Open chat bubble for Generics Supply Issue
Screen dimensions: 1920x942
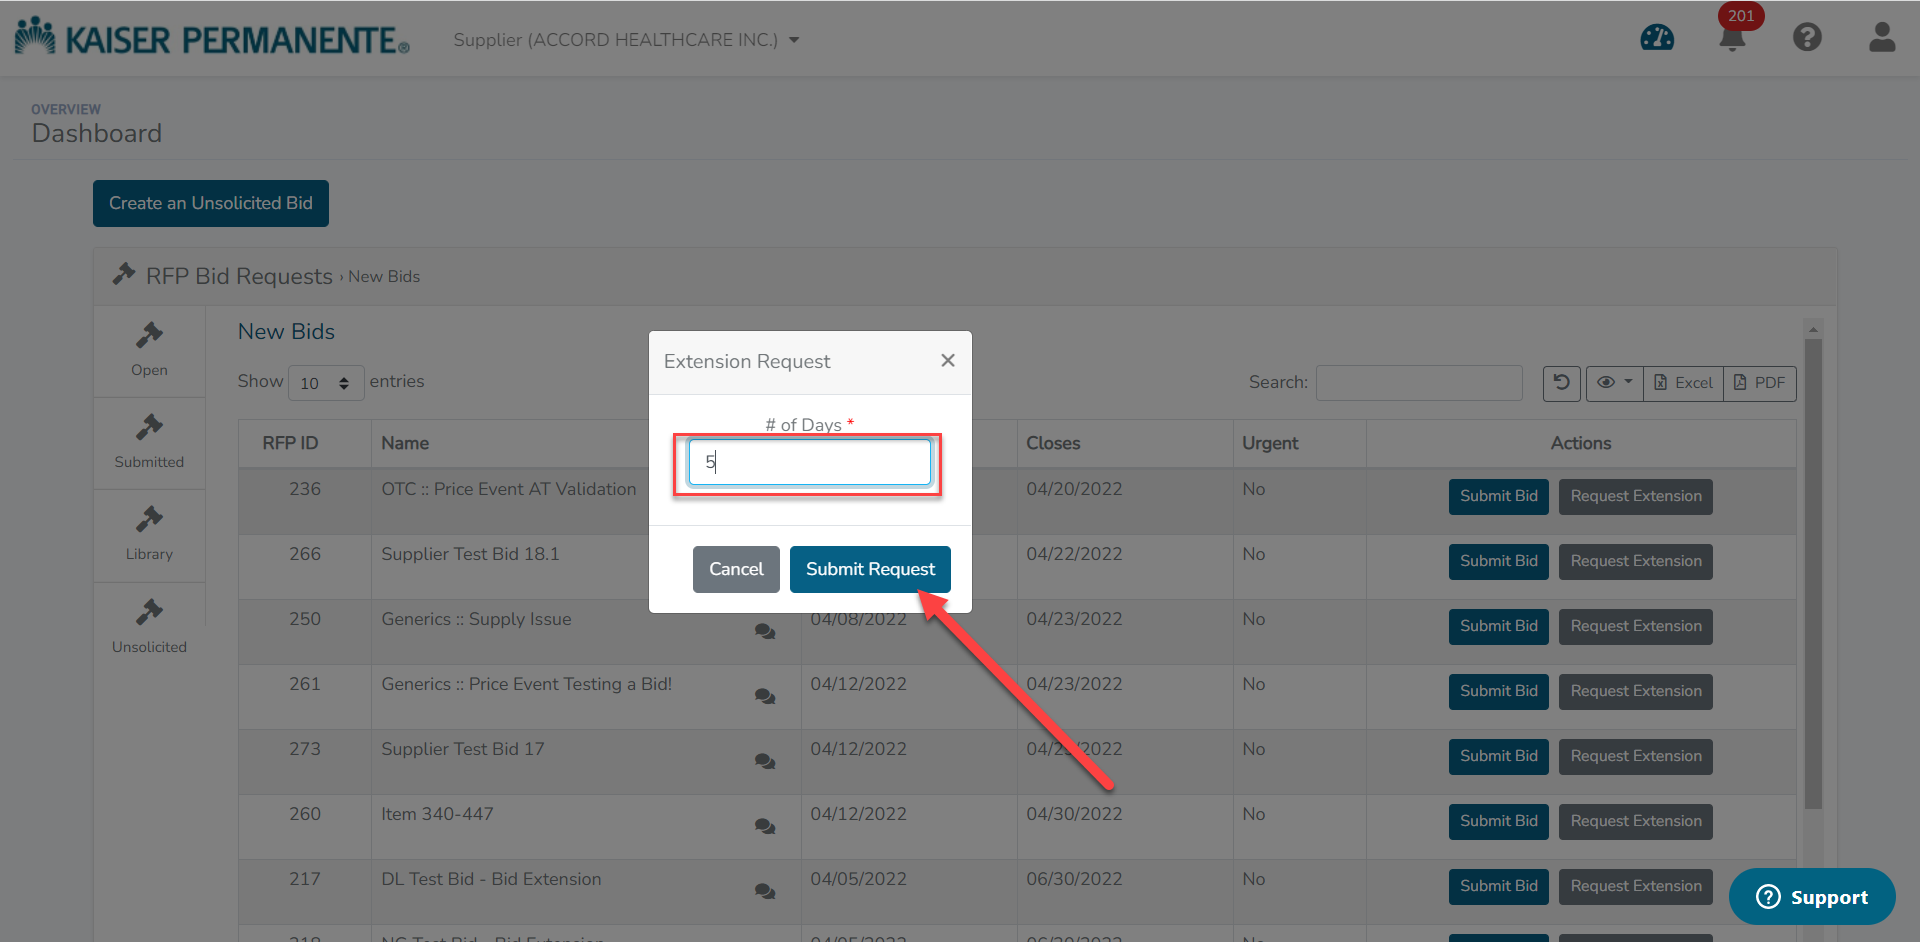click(x=764, y=631)
